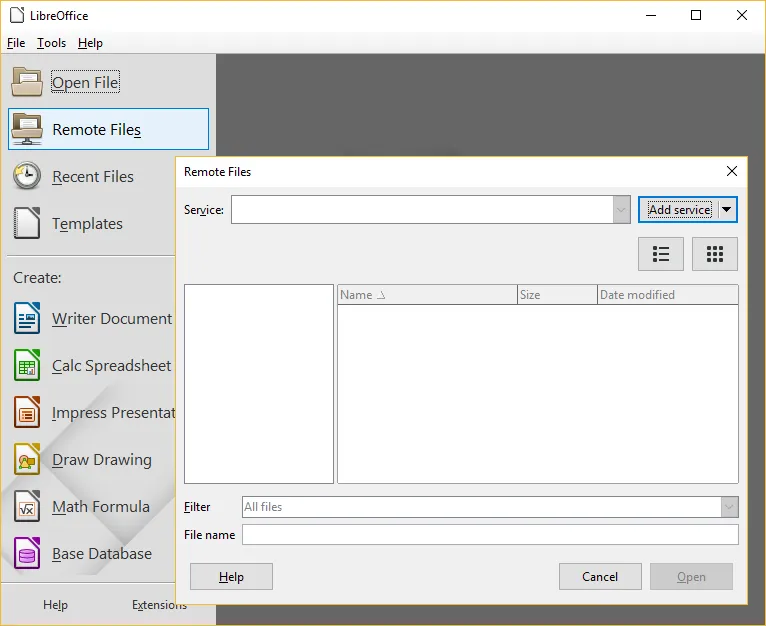Click the Open File label
Image resolution: width=766 pixels, height=626 pixels.
point(85,83)
